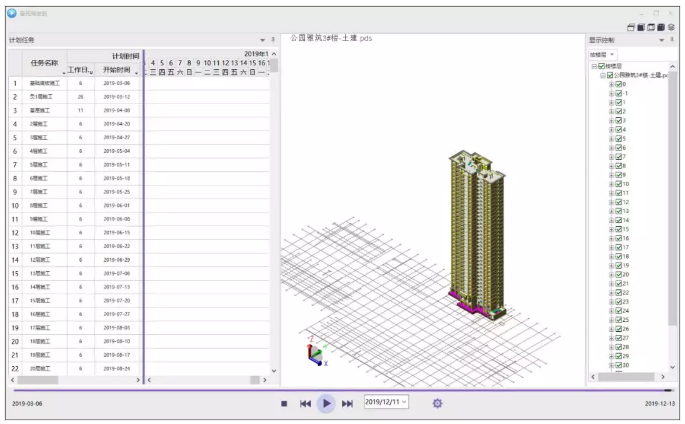Click the floor tree vertical scrollbar
The height and width of the screenshot is (424, 685).
[x=672, y=199]
